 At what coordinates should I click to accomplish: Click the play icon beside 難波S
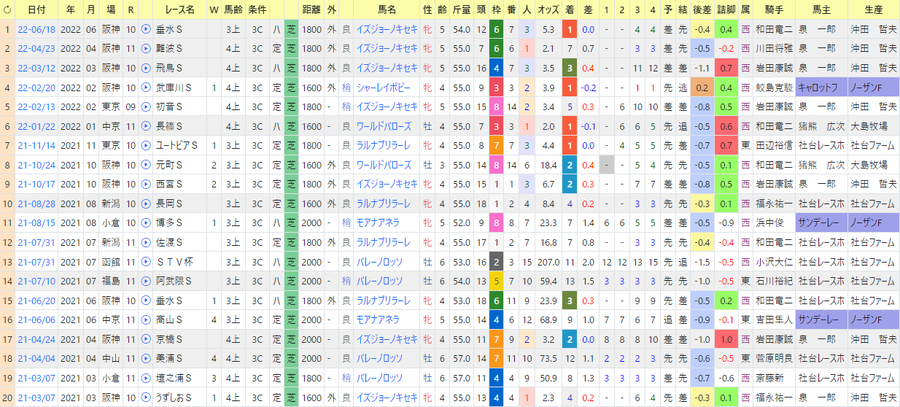coord(145,49)
